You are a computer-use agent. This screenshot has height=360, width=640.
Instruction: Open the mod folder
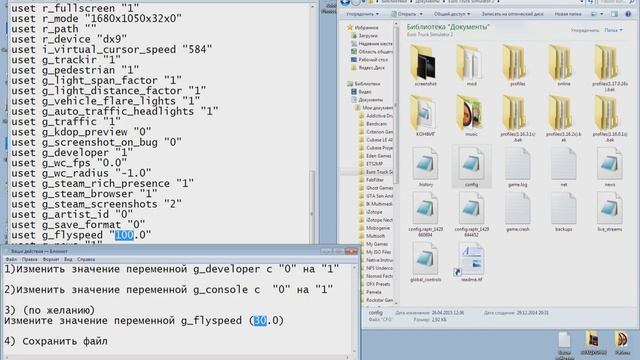click(x=471, y=65)
